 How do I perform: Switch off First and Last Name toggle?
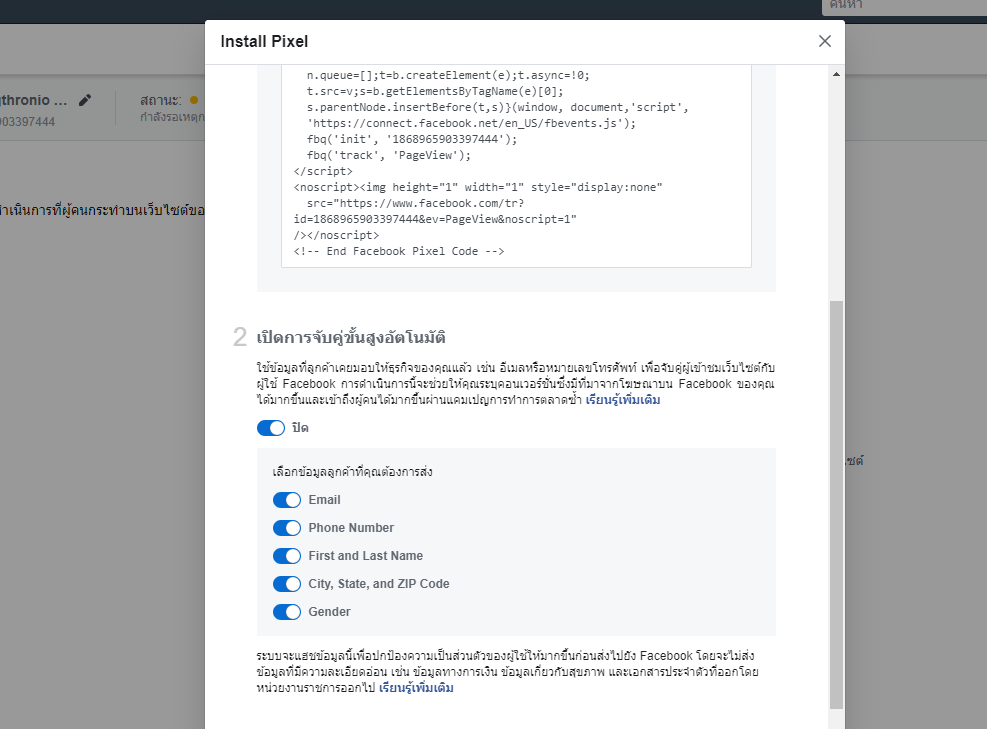[x=287, y=556]
